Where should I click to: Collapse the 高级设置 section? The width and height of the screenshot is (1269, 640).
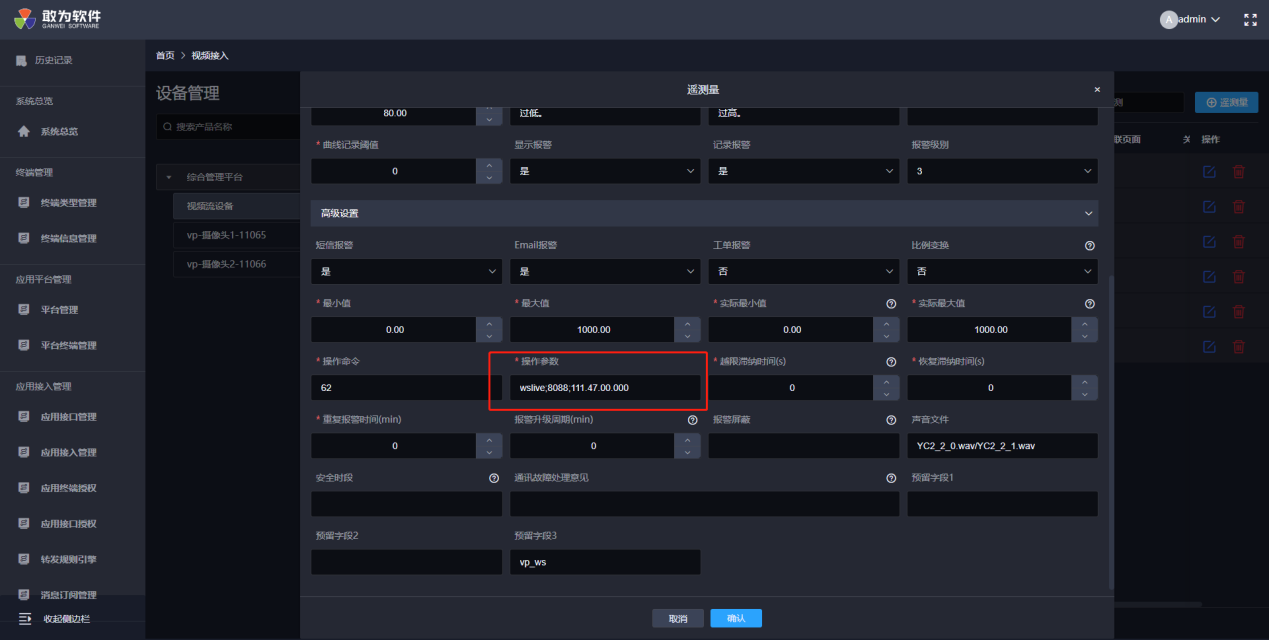coord(1088,213)
